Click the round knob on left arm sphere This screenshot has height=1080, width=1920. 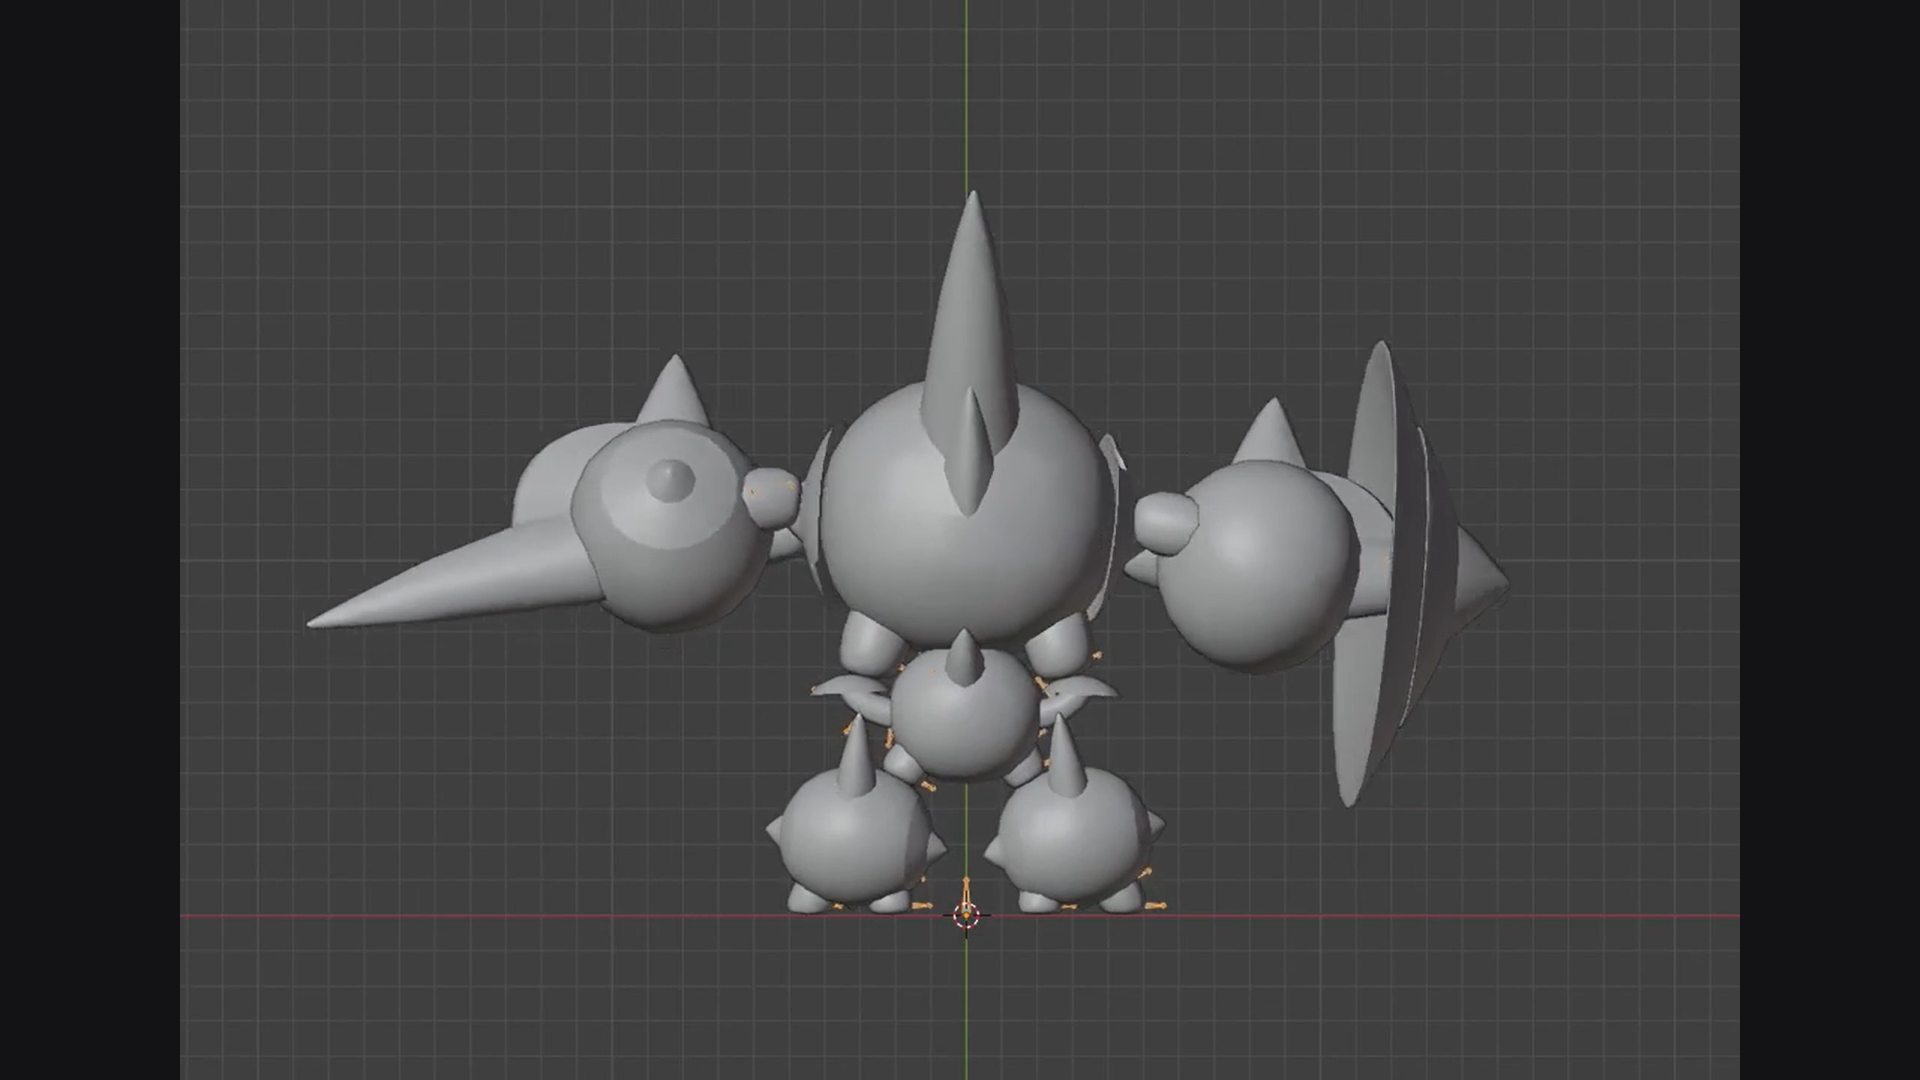(670, 480)
